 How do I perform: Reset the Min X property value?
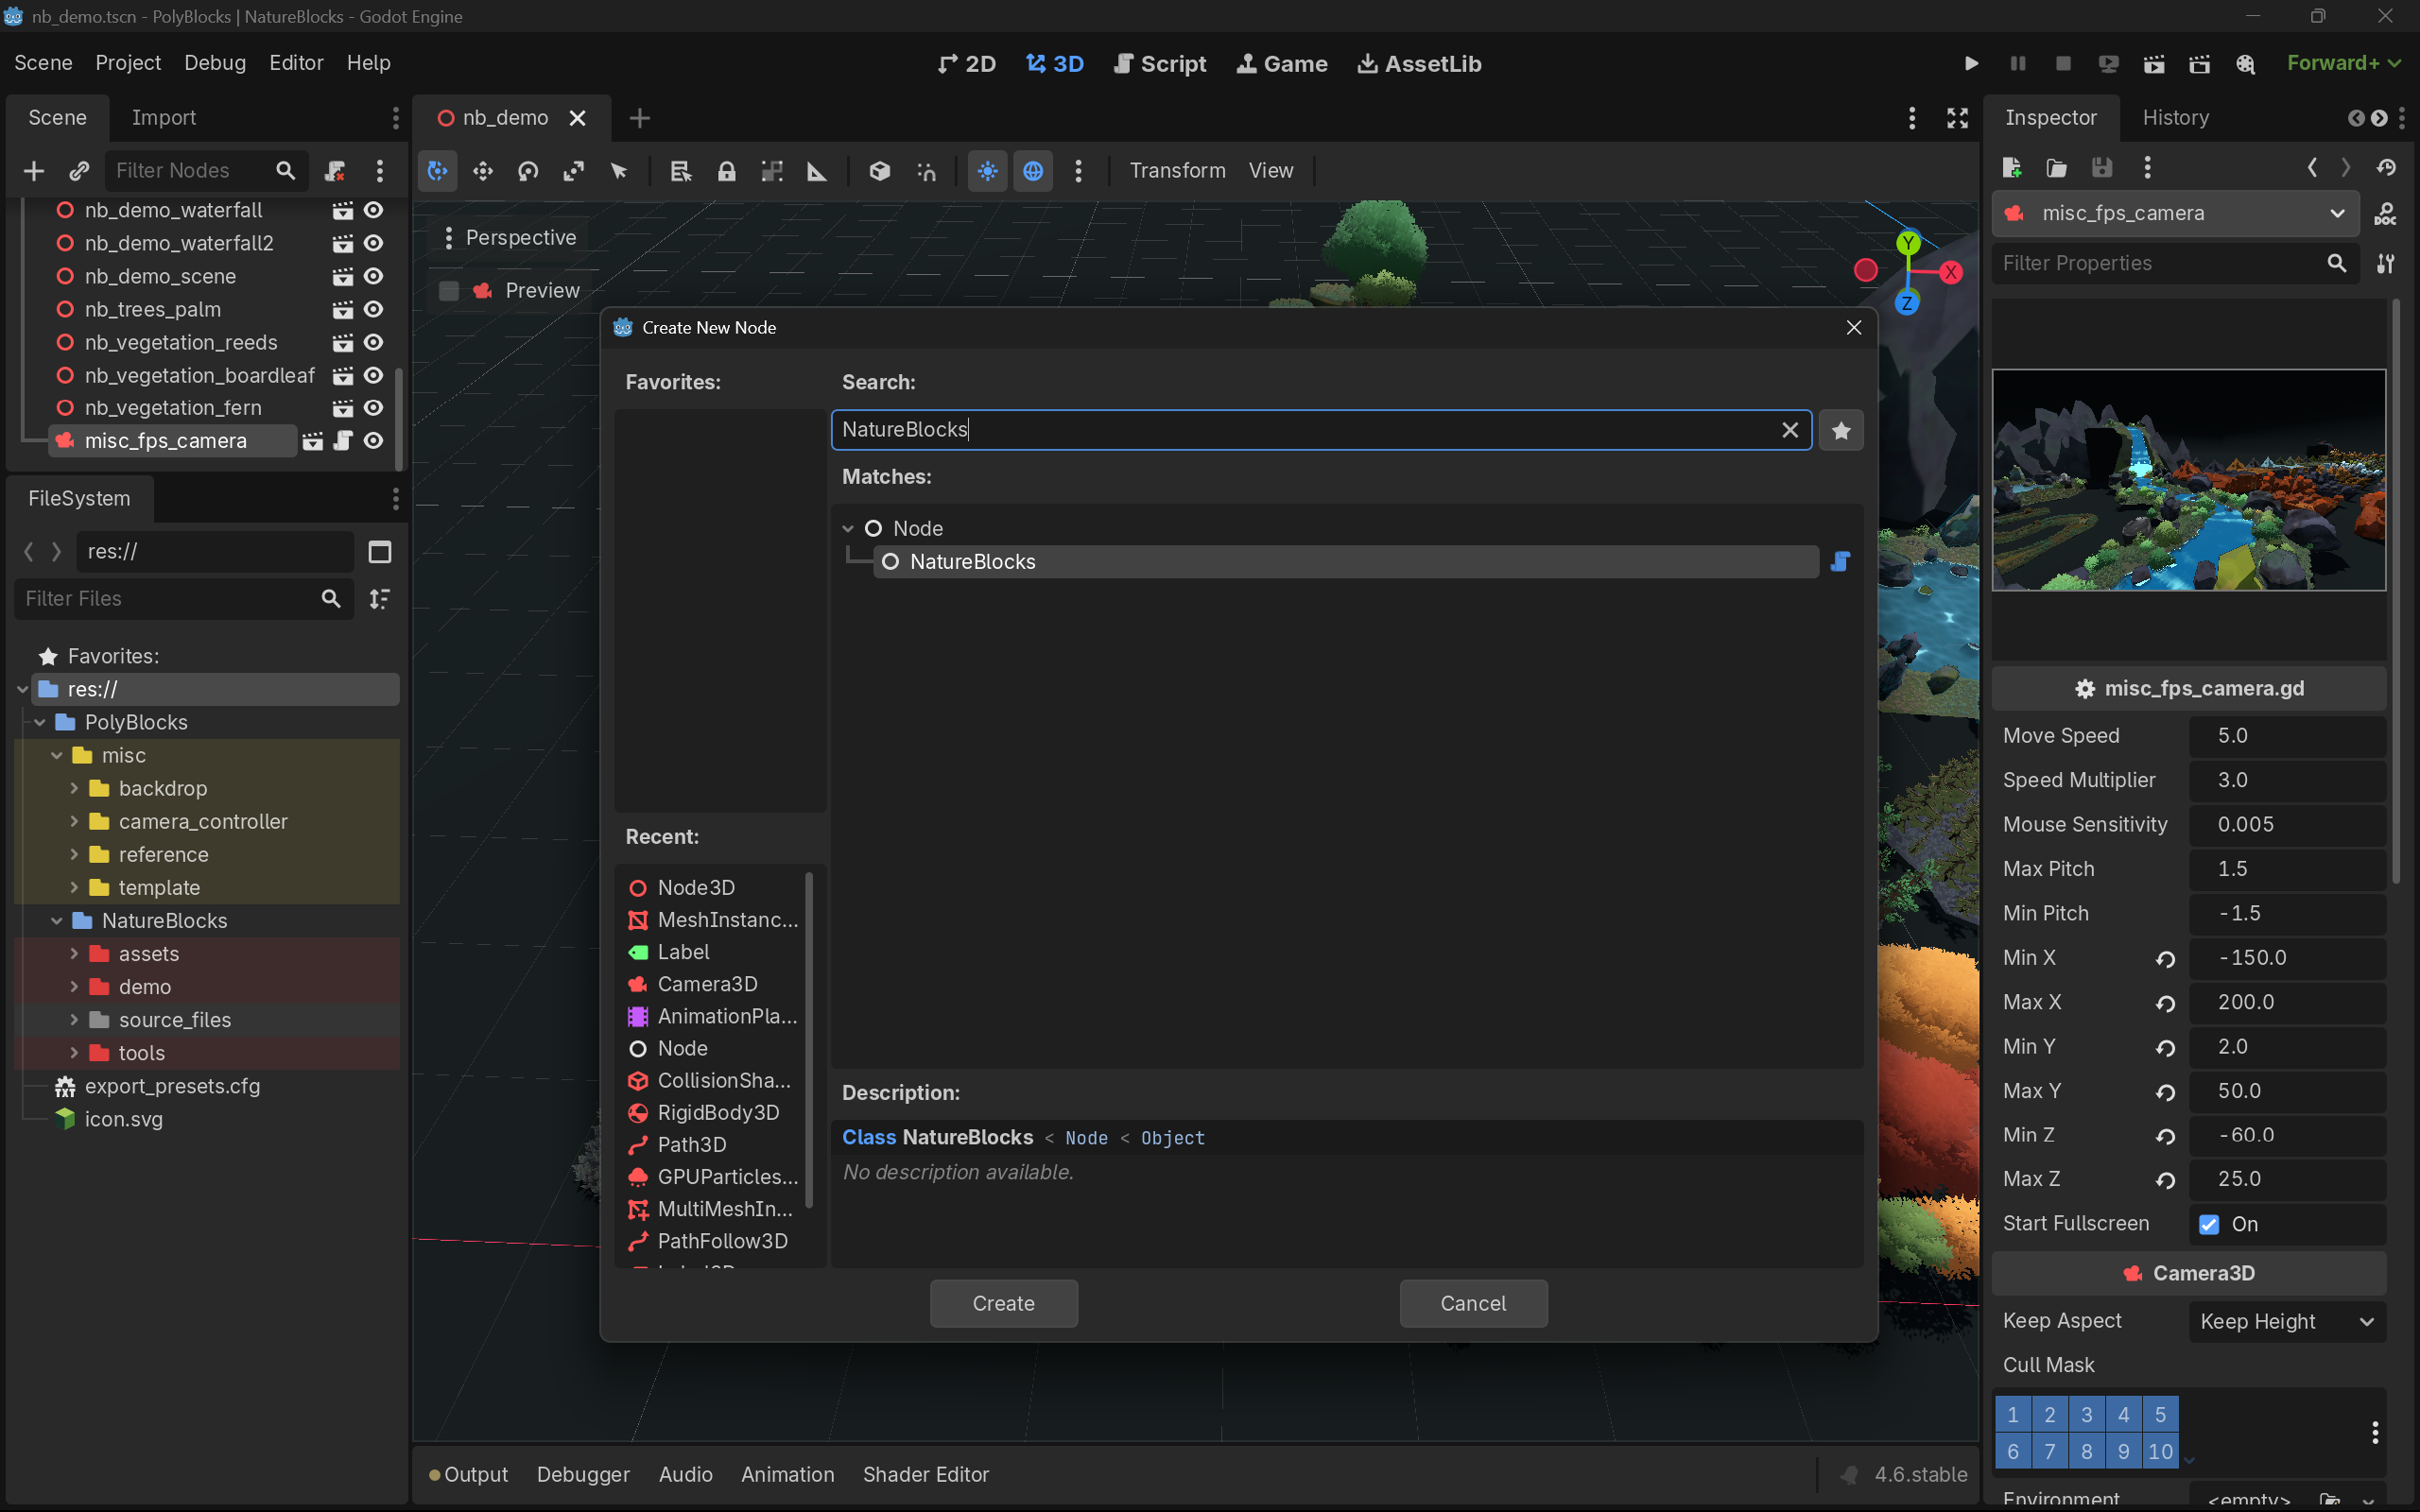2166,959
